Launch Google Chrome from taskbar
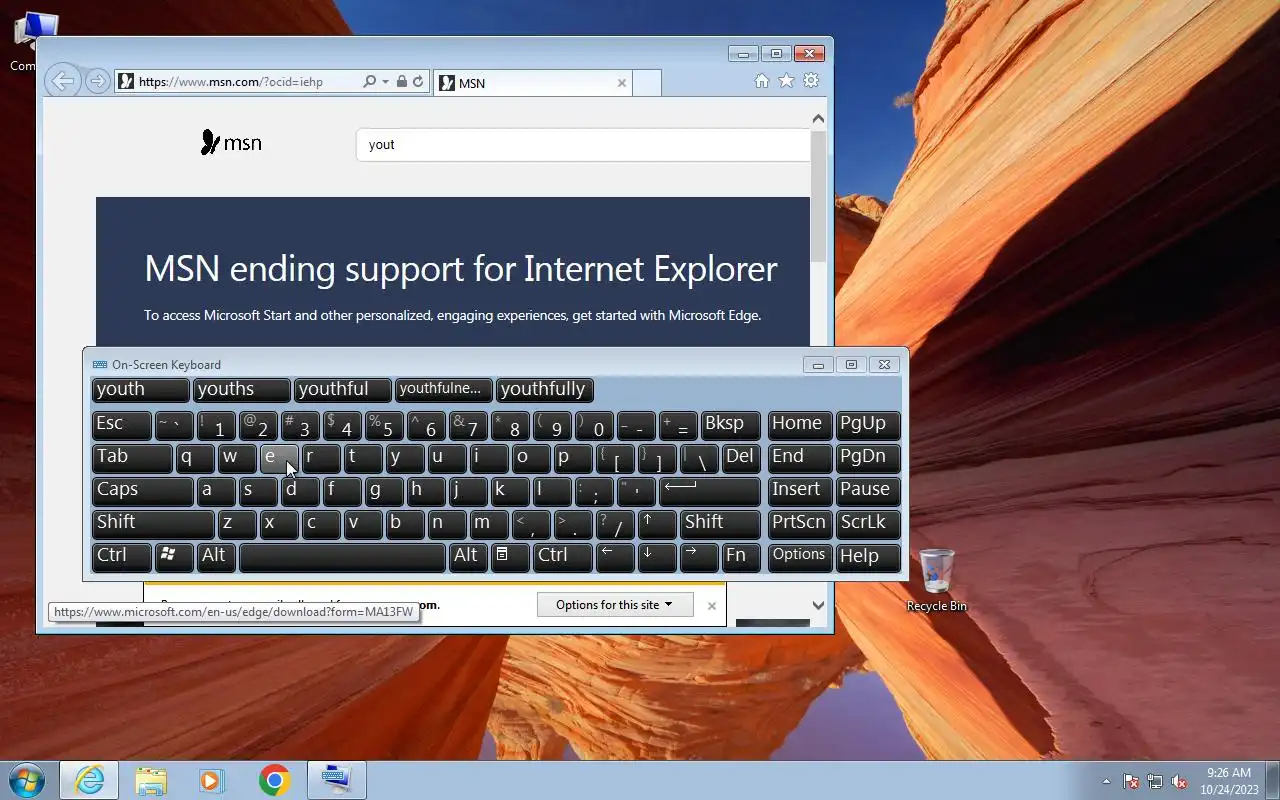The width and height of the screenshot is (1280, 800). click(274, 780)
